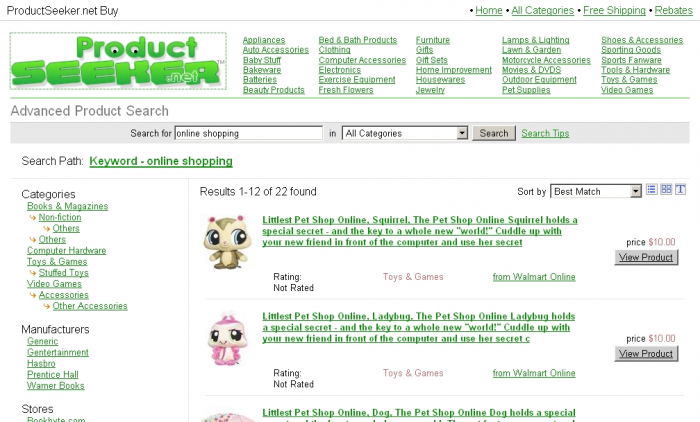This screenshot has height=422, width=700.
Task: Expand the All Categories search dropdown
Action: 405,133
